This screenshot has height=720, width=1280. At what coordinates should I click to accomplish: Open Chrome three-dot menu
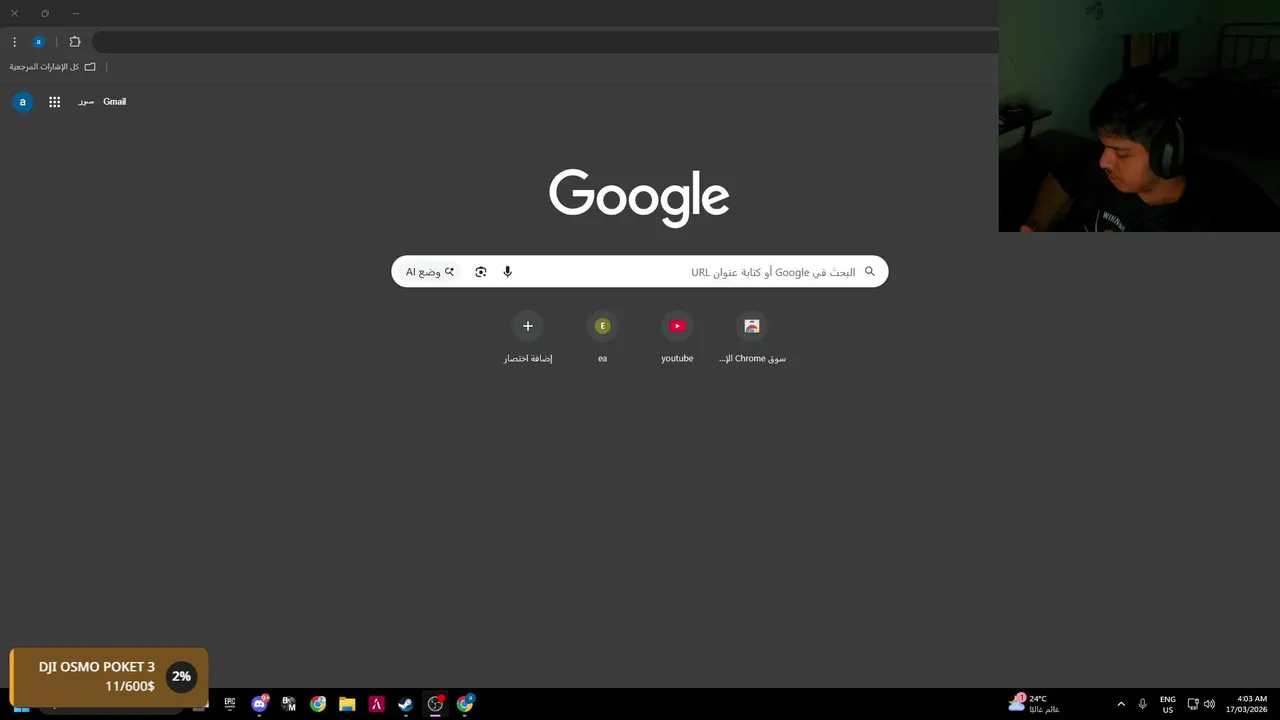[14, 42]
